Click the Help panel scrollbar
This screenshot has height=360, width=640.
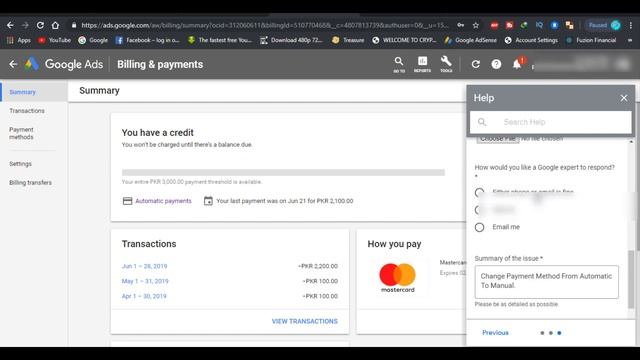(x=631, y=280)
